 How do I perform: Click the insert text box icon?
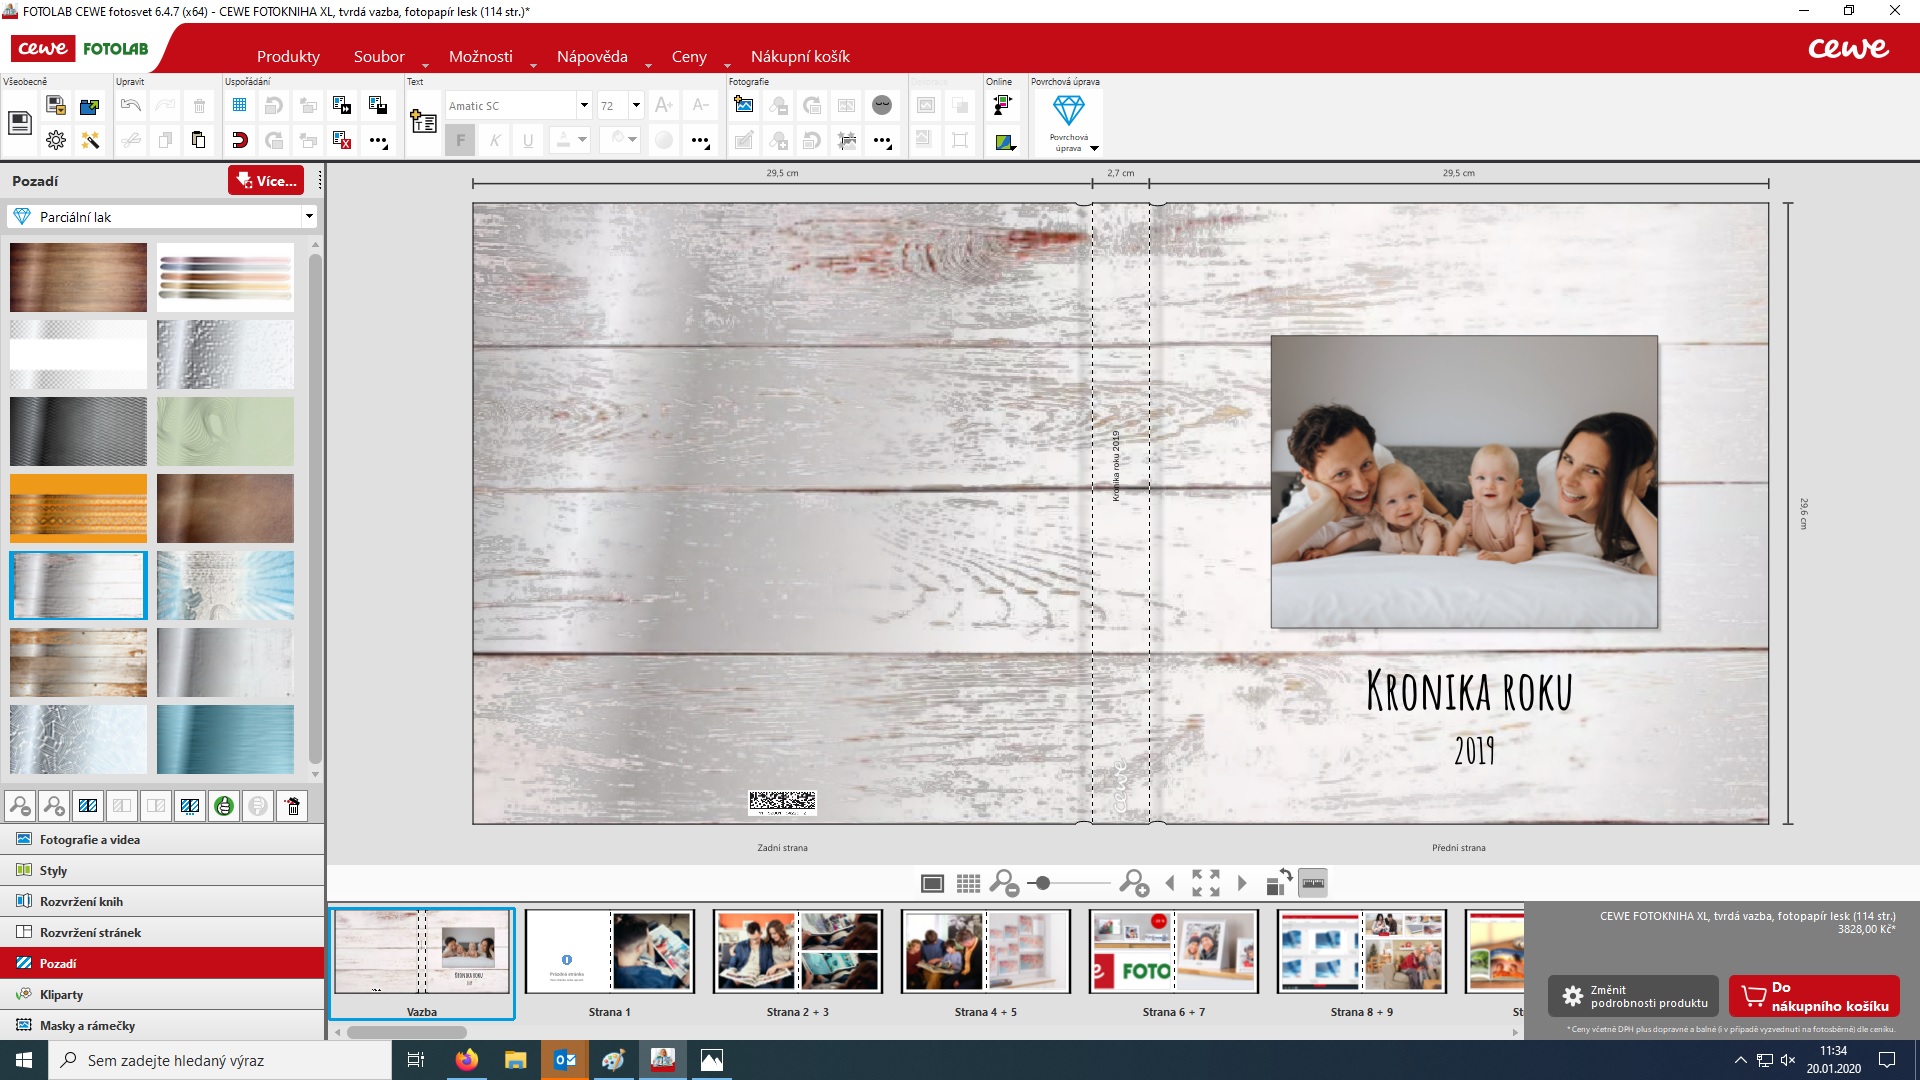[423, 122]
